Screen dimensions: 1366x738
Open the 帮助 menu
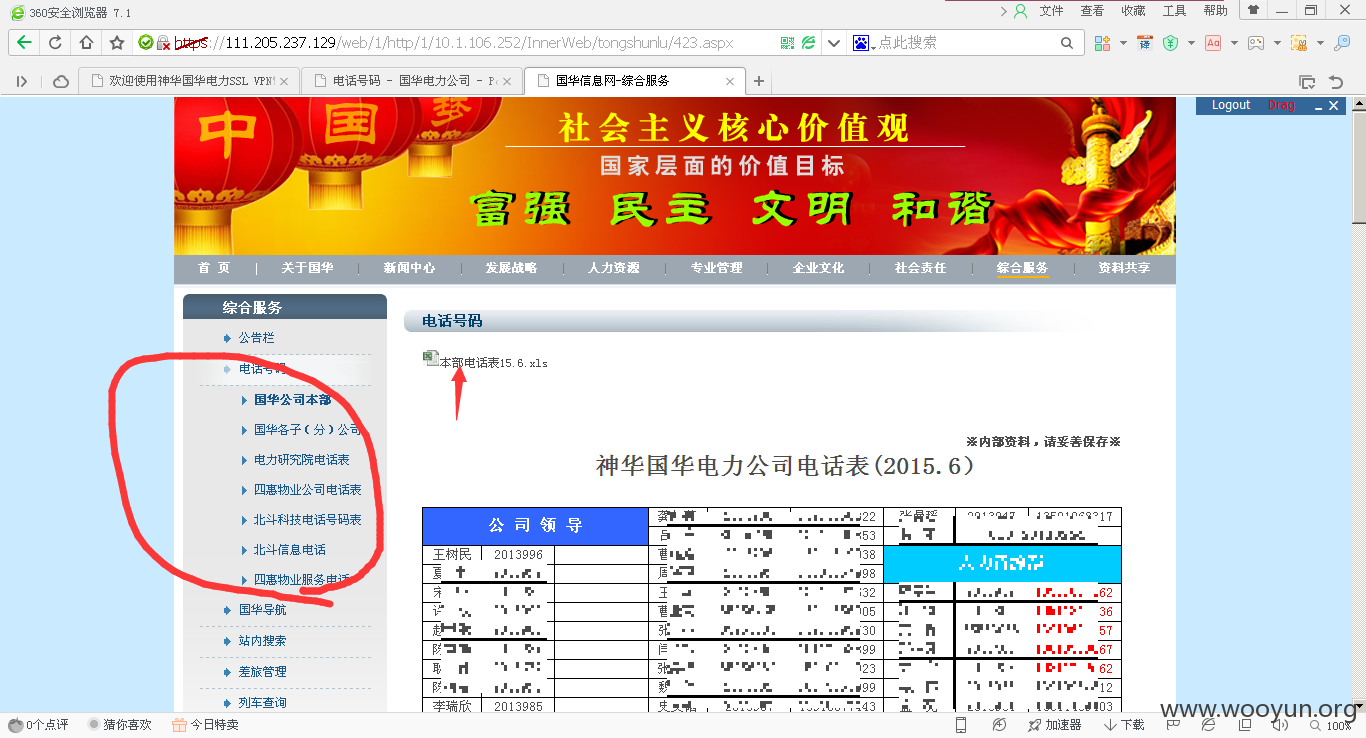[1215, 11]
